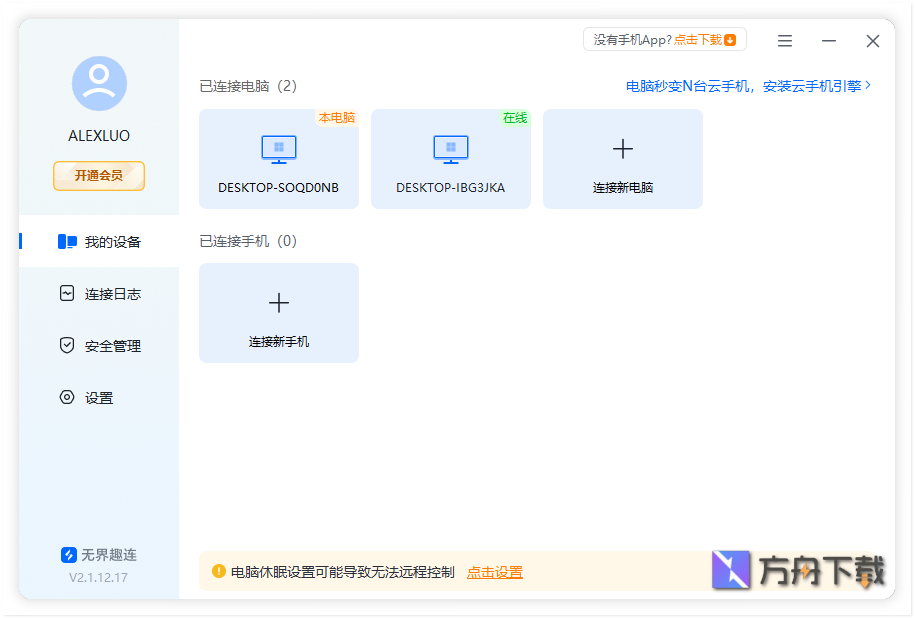Click the V2.1.12.17 version text

pos(98,578)
